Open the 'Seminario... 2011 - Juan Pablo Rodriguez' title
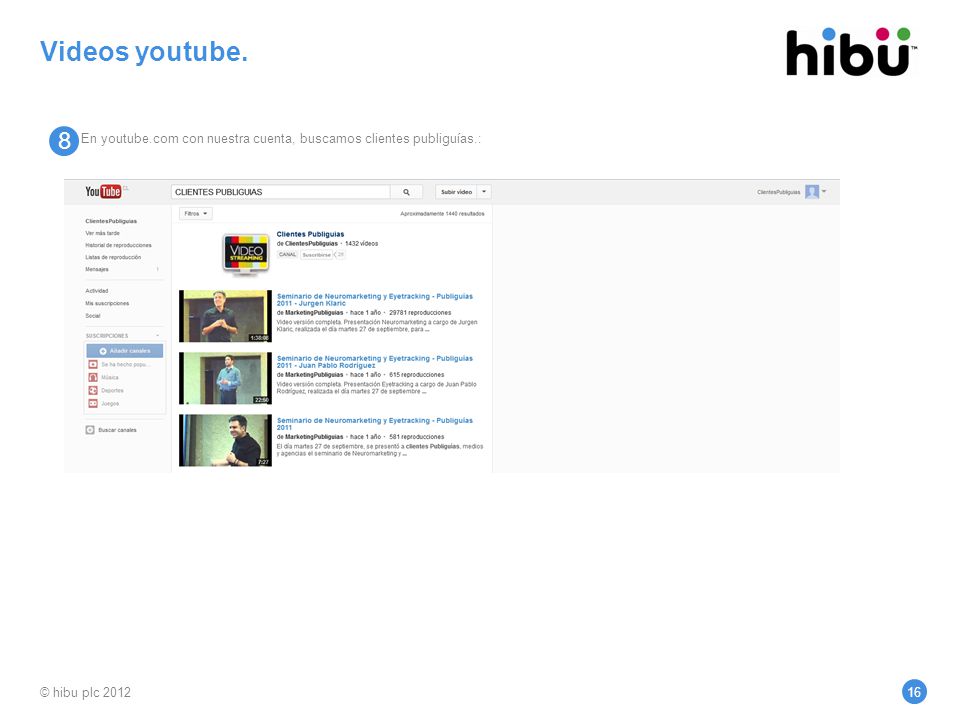The width and height of the screenshot is (960, 720). tap(375, 362)
